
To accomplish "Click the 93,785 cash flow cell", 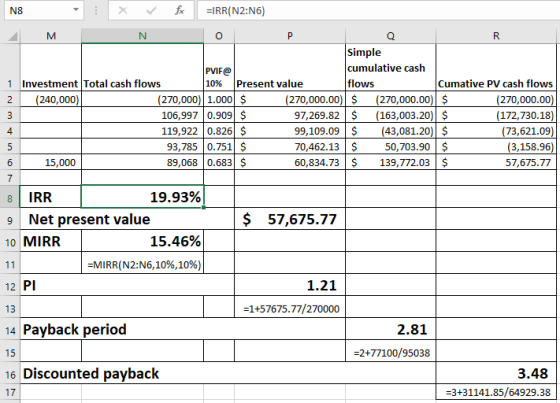I will 142,146.
